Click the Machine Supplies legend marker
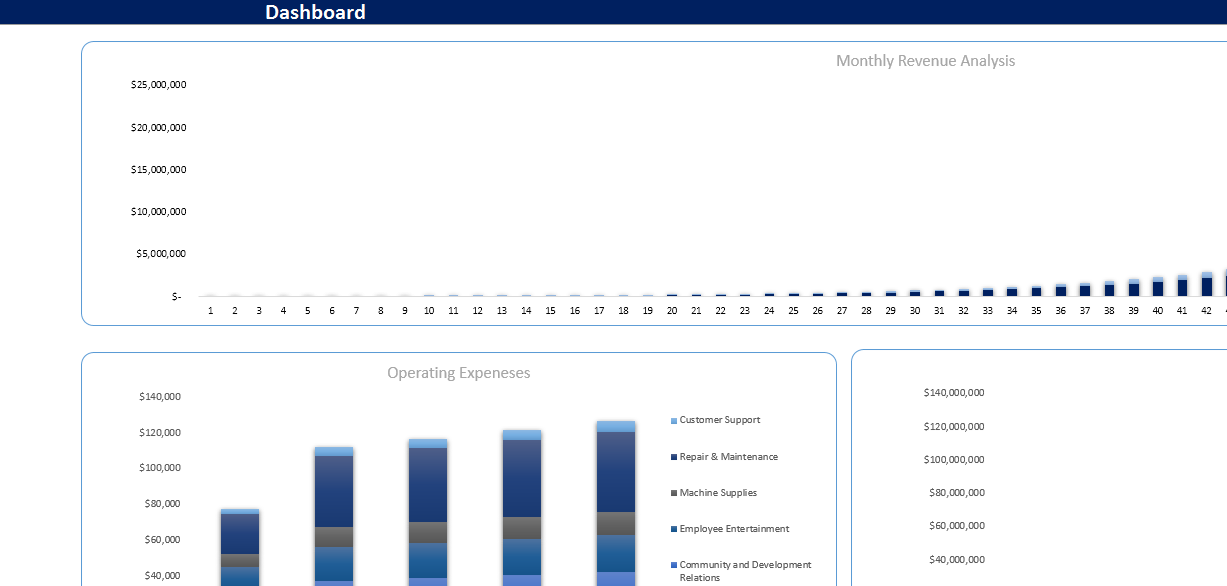The height and width of the screenshot is (586, 1227). coord(673,492)
